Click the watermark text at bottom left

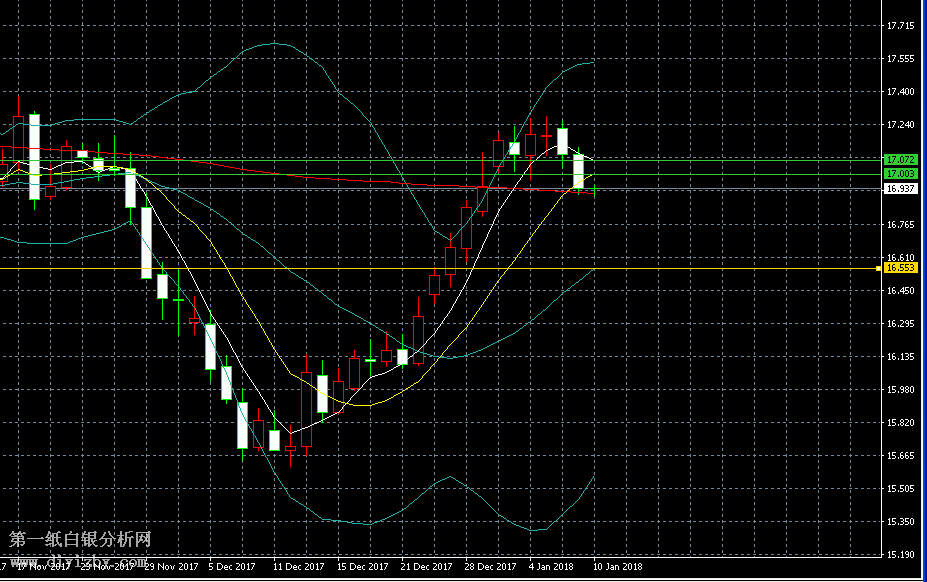[x=80, y=541]
